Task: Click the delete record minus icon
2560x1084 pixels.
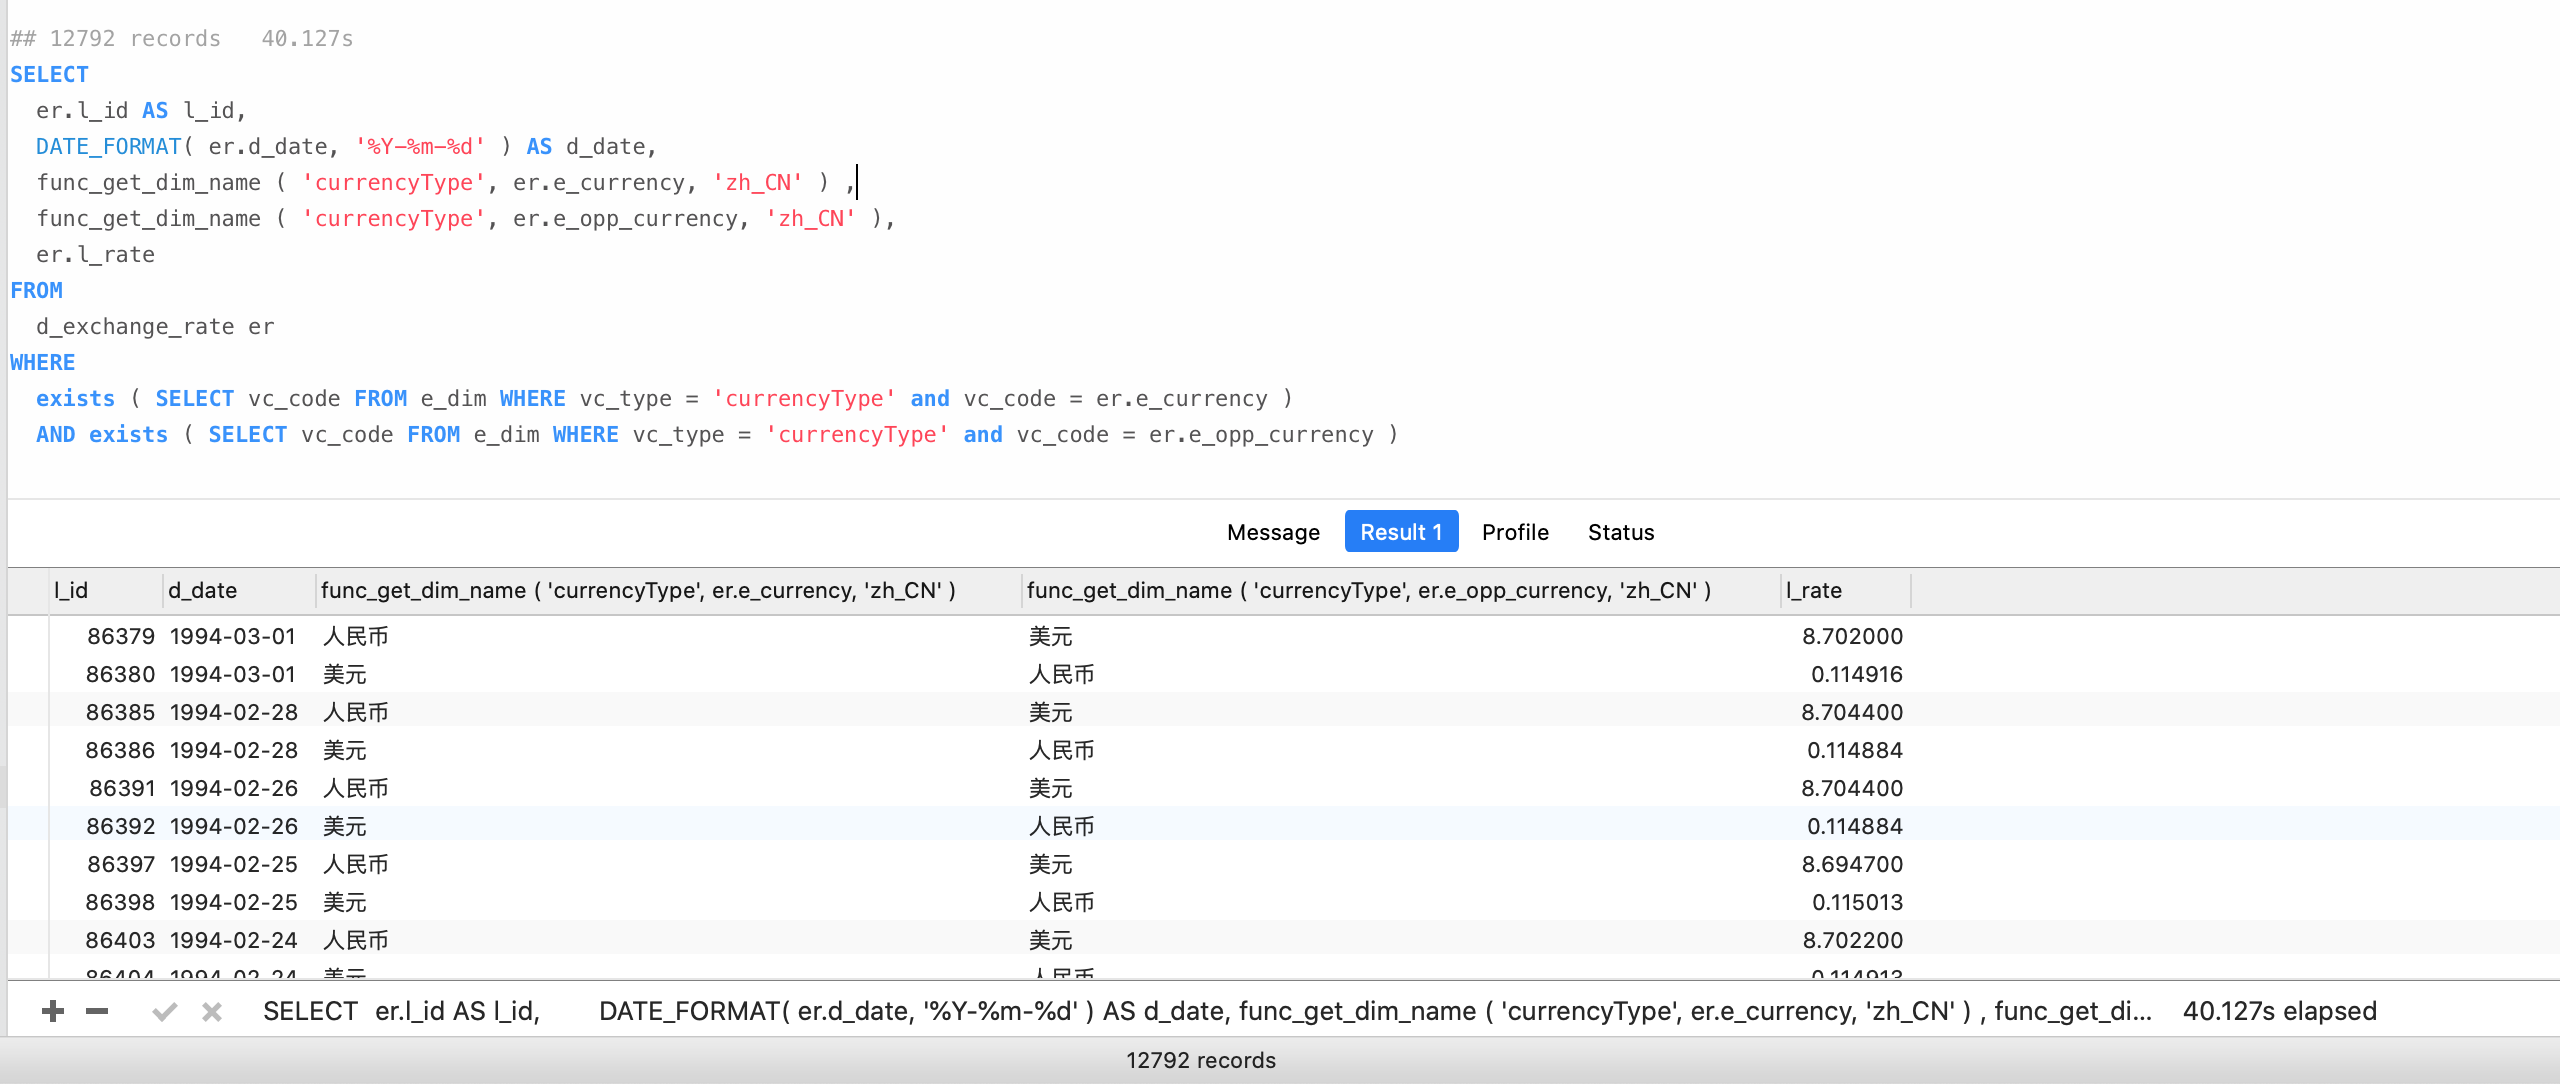Action: point(97,1012)
